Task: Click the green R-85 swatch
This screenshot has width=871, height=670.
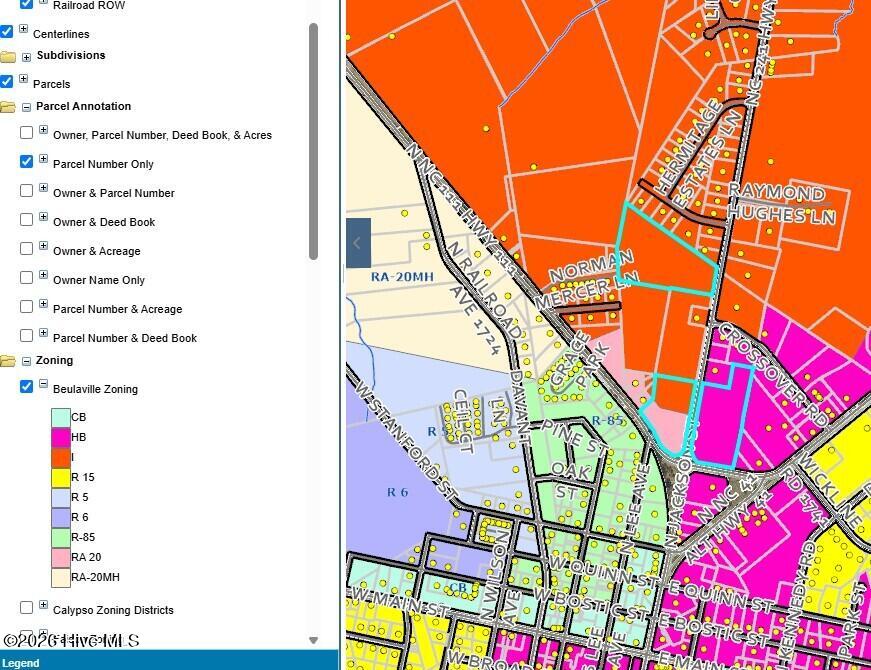Action: [x=61, y=537]
